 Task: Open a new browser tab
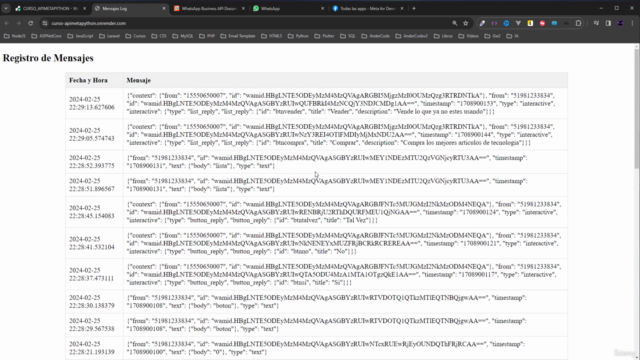point(414,8)
